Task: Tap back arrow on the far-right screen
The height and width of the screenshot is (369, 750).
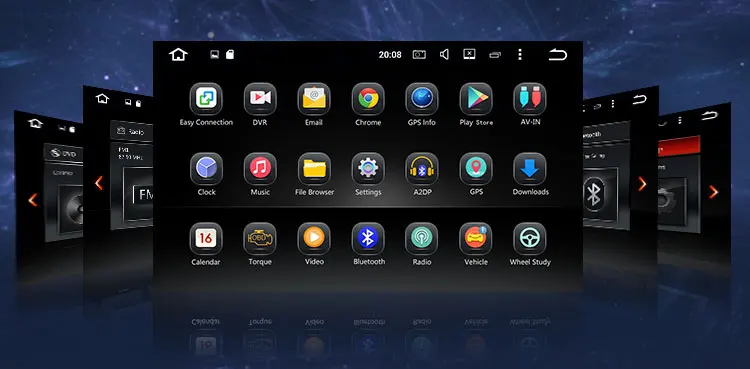Action: (710, 115)
